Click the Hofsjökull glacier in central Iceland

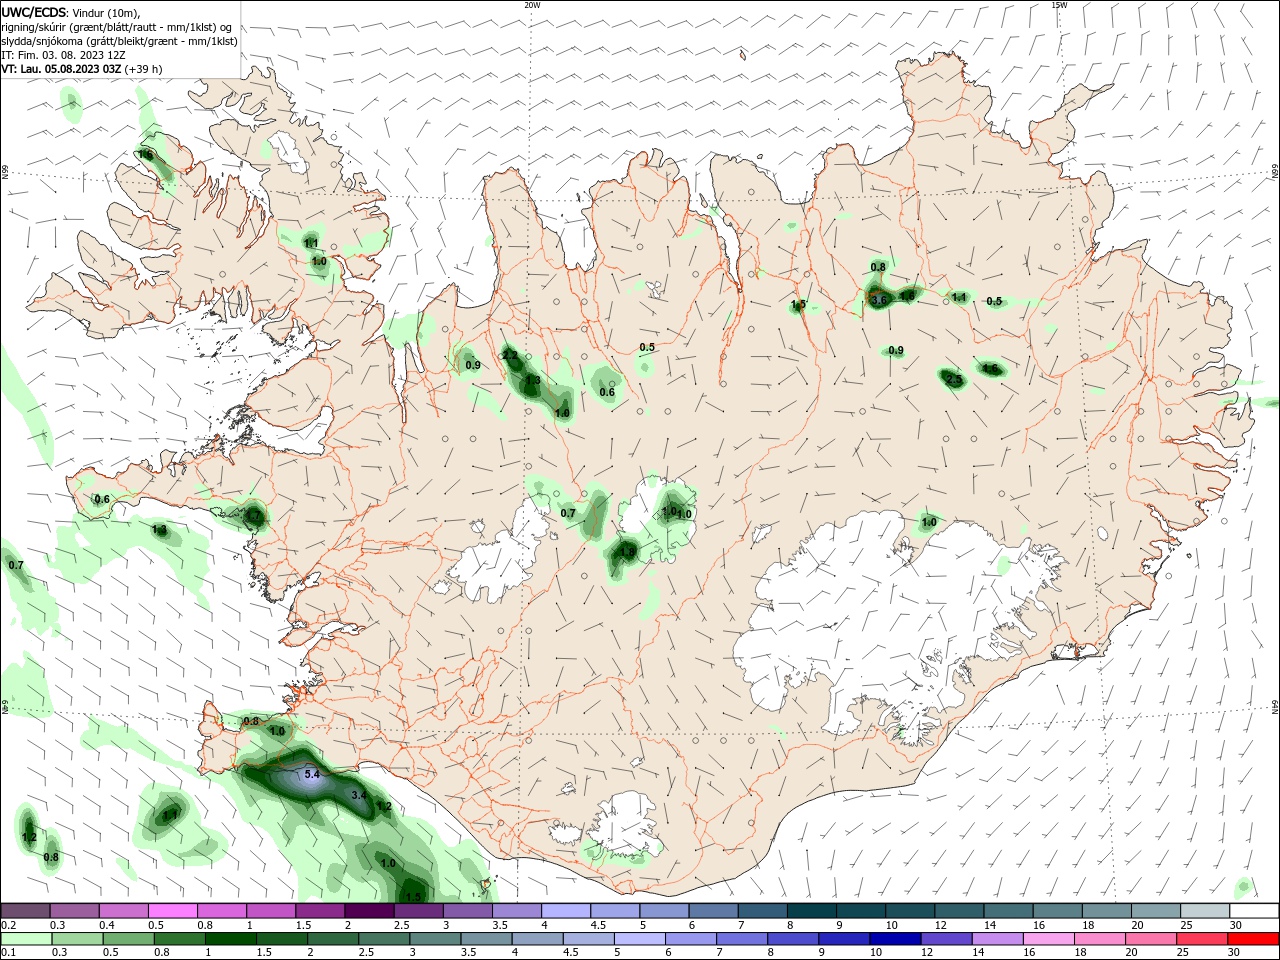[x=657, y=520]
